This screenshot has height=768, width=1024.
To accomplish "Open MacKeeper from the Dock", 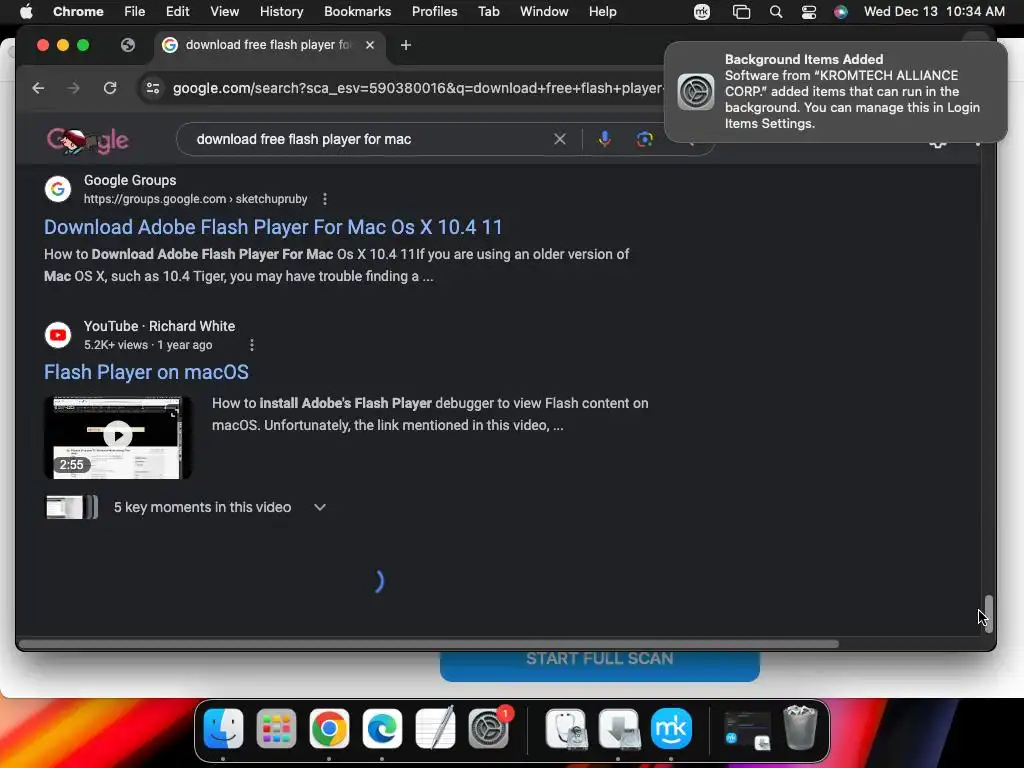I will point(671,728).
